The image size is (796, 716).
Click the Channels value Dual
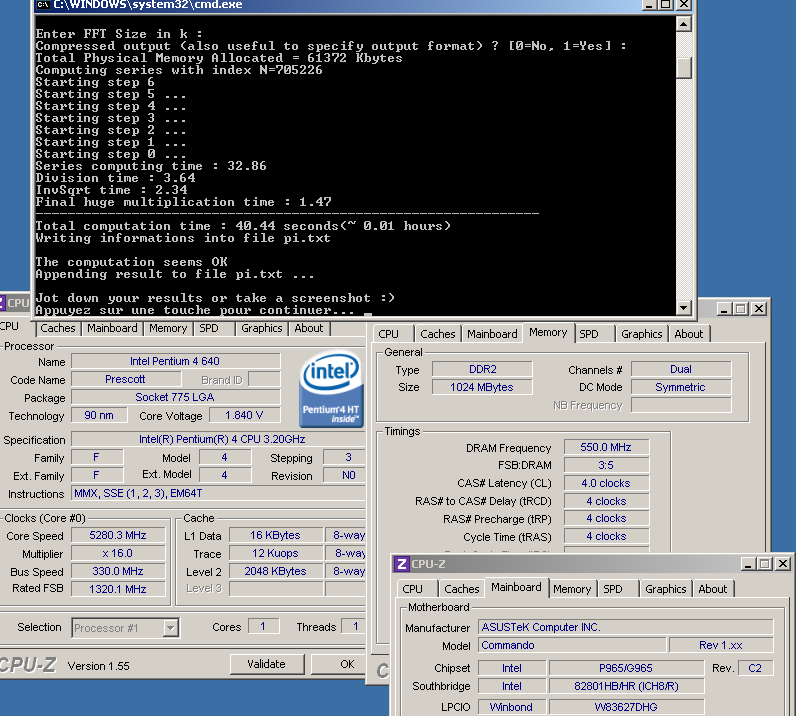[681, 369]
